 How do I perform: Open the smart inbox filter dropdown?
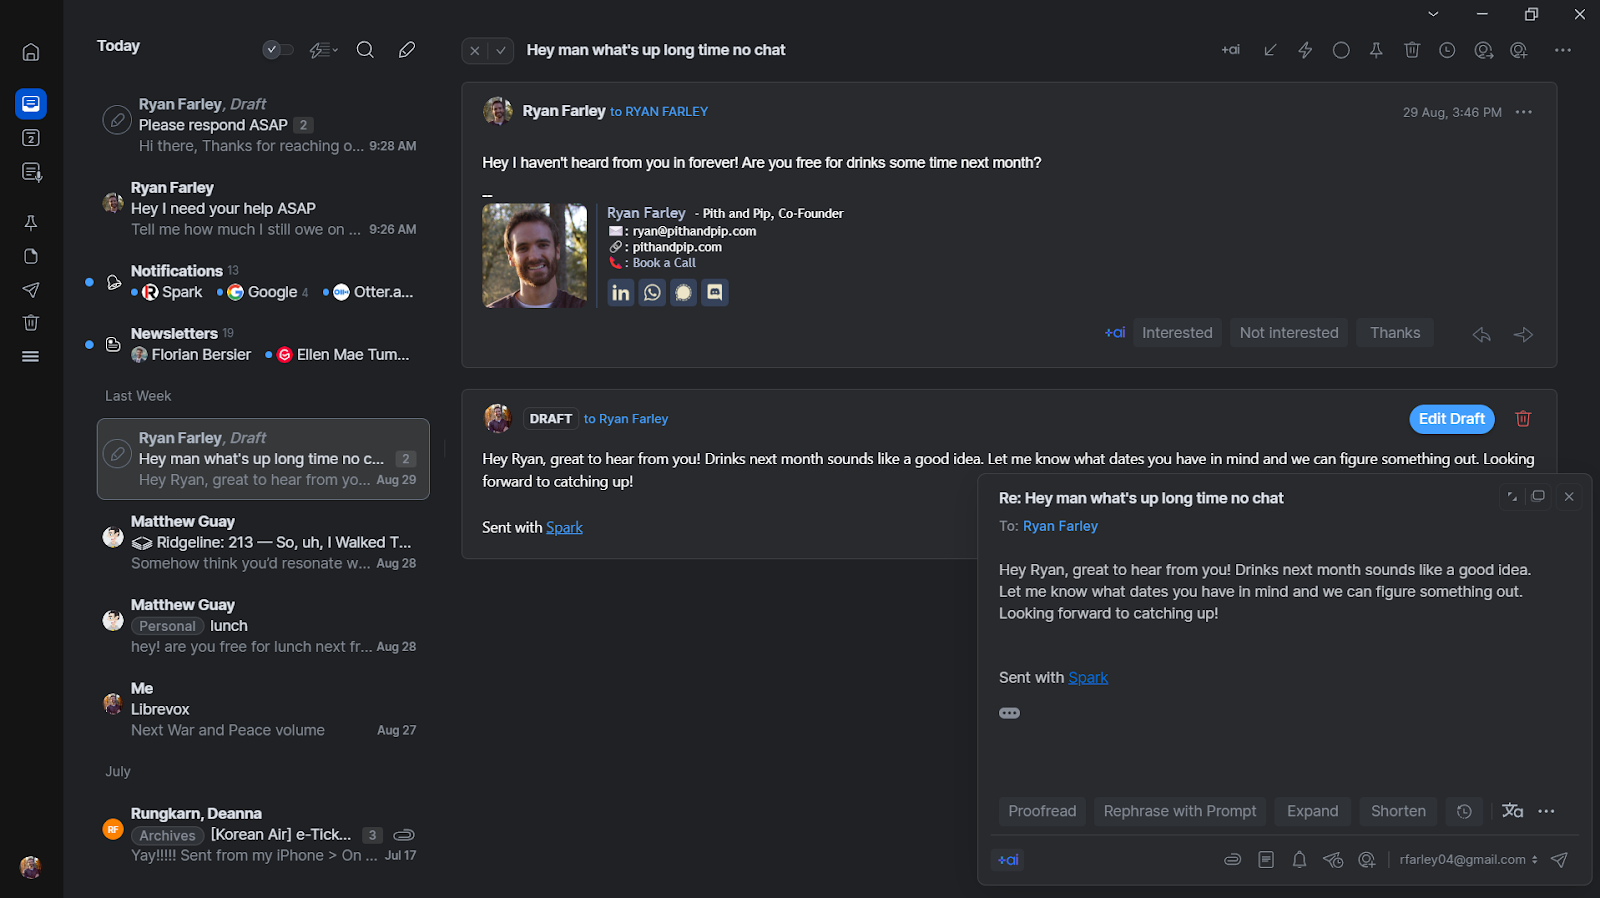click(323, 50)
